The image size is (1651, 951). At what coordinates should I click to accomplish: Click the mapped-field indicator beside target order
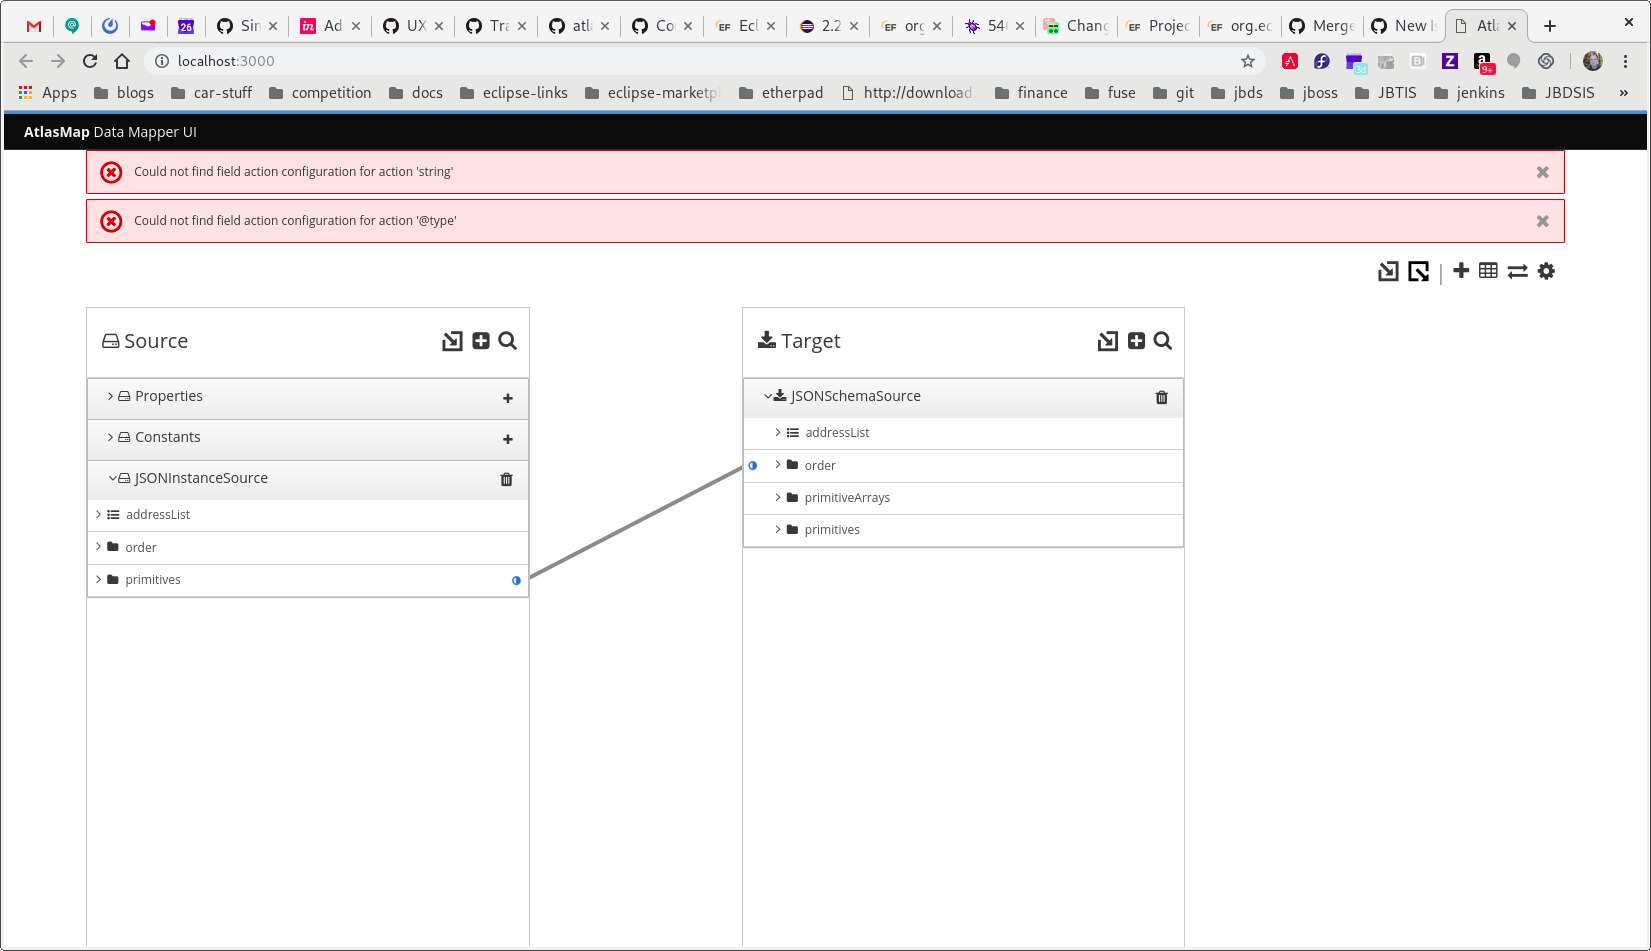(752, 465)
